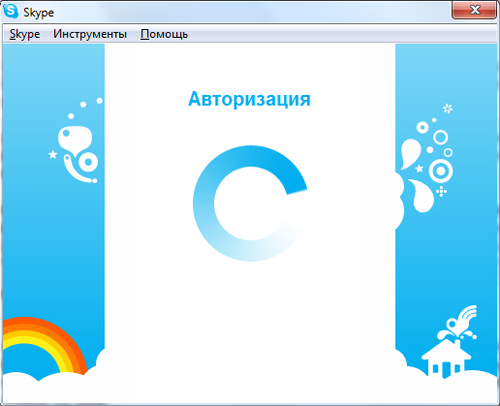500x406 pixels.
Task: Click the lower white teardrop shape on right
Action: 422,196
